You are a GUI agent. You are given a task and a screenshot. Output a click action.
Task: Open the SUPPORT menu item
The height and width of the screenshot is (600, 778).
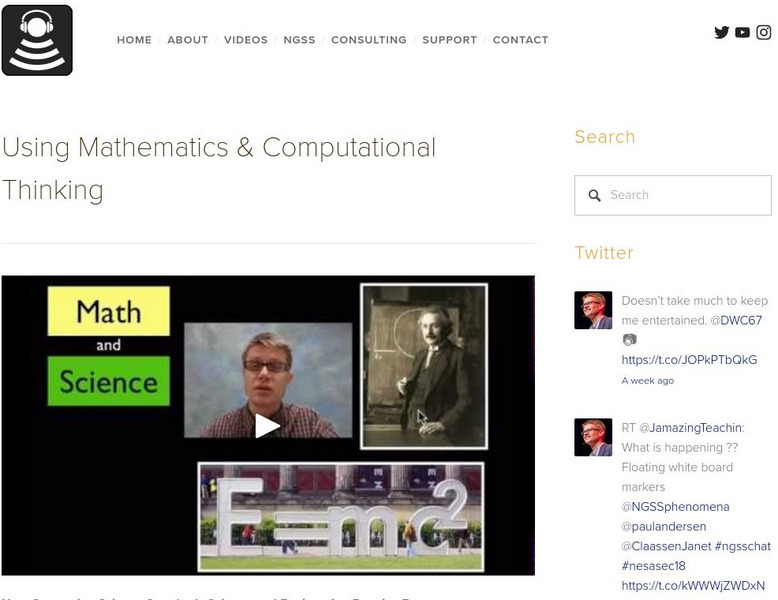click(450, 40)
